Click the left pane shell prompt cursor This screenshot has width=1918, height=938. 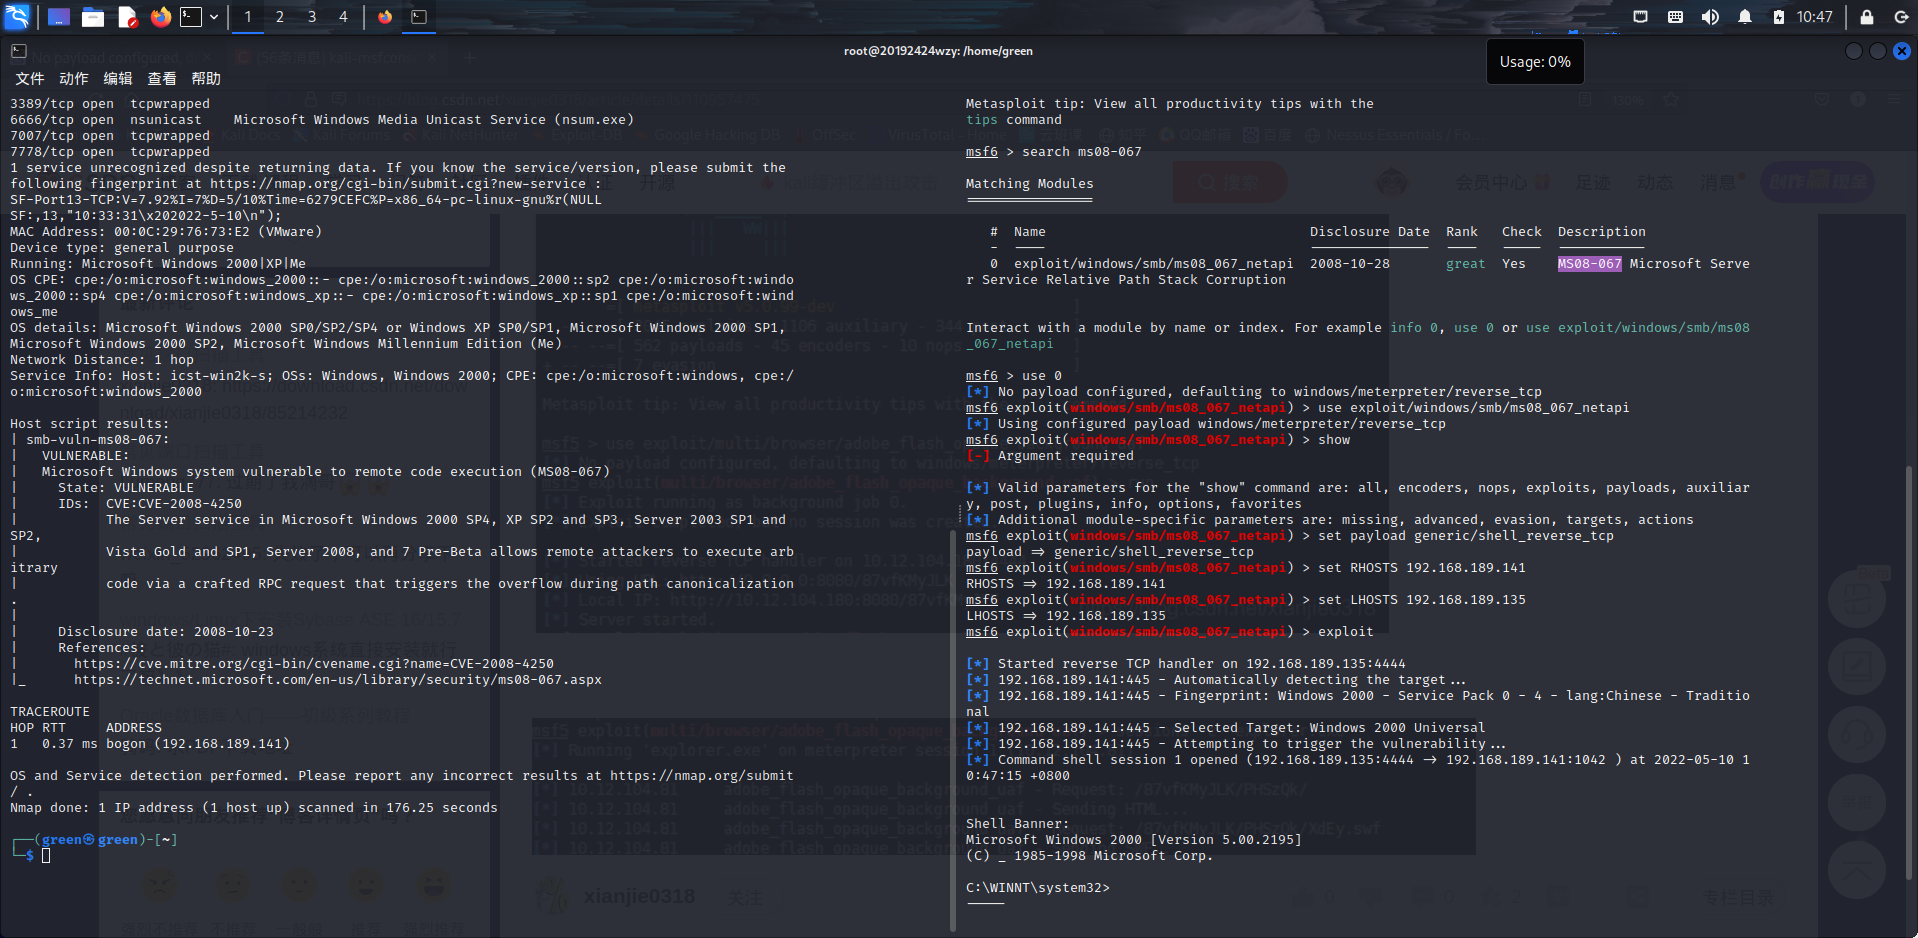[x=46, y=856]
